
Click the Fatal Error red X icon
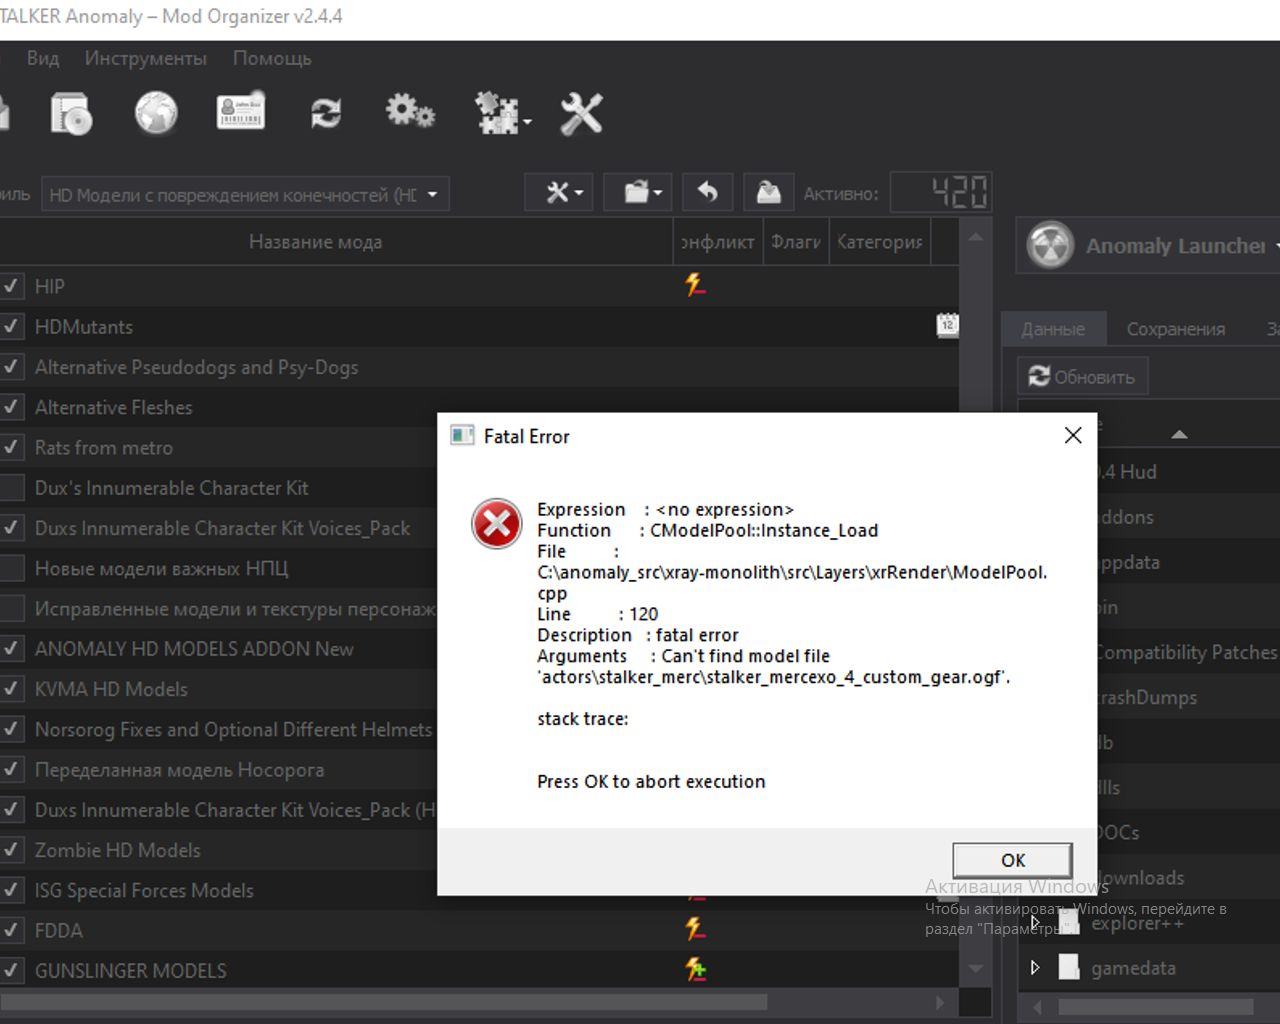(x=496, y=524)
